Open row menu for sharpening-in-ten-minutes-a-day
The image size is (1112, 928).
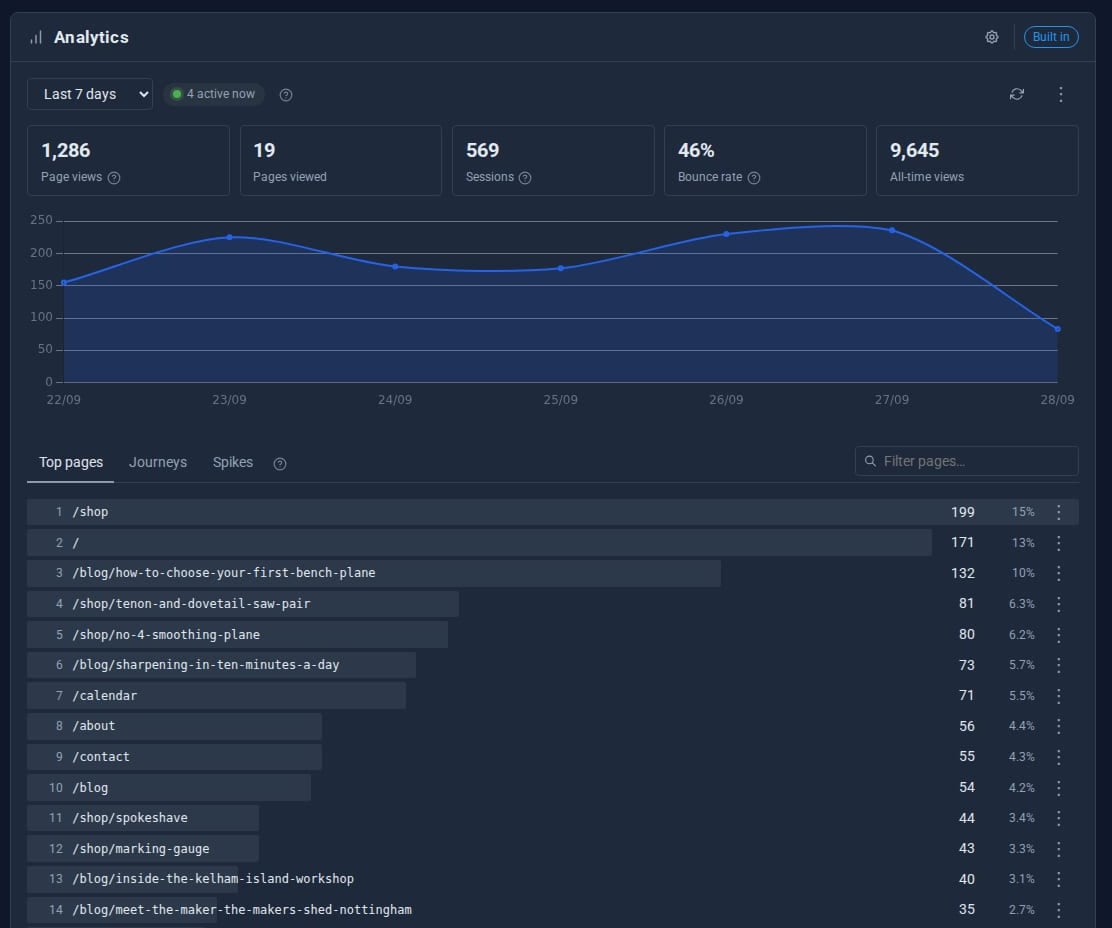coord(1059,665)
